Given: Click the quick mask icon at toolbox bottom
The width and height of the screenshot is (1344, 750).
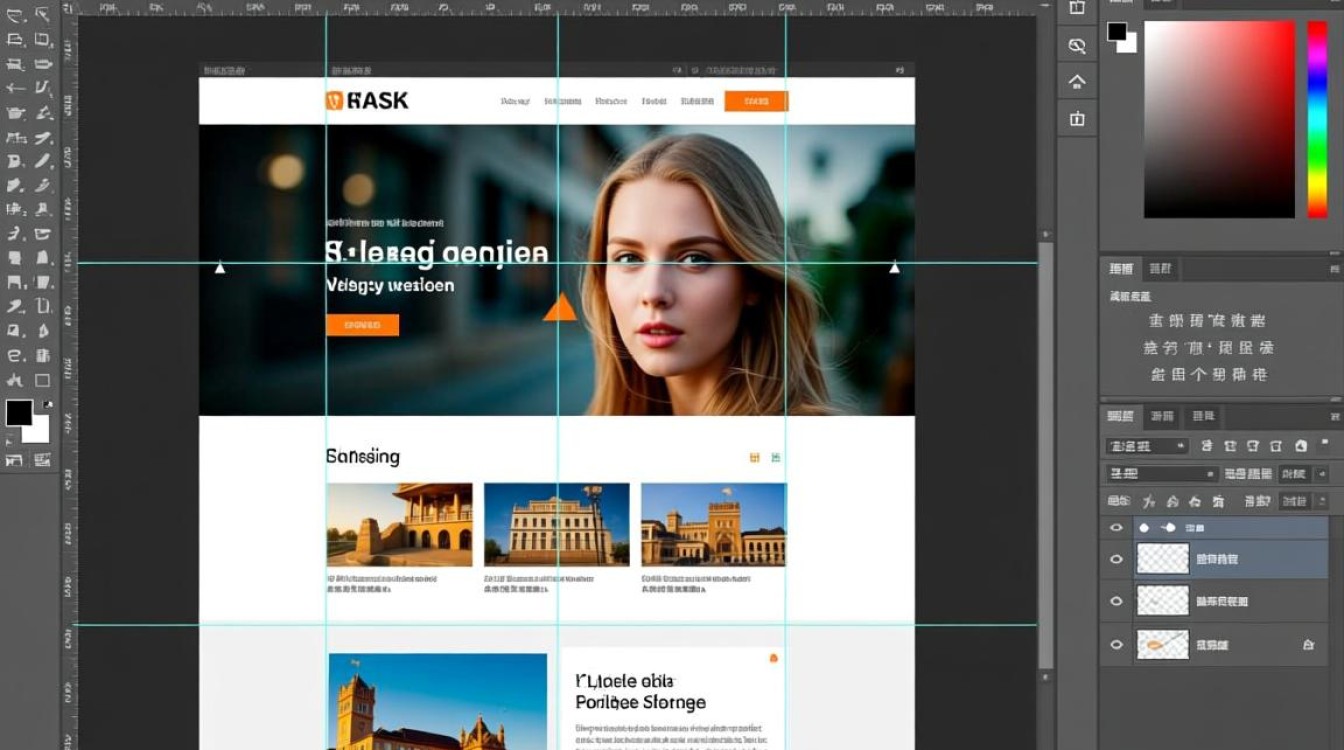Looking at the screenshot, I should coord(15,460).
